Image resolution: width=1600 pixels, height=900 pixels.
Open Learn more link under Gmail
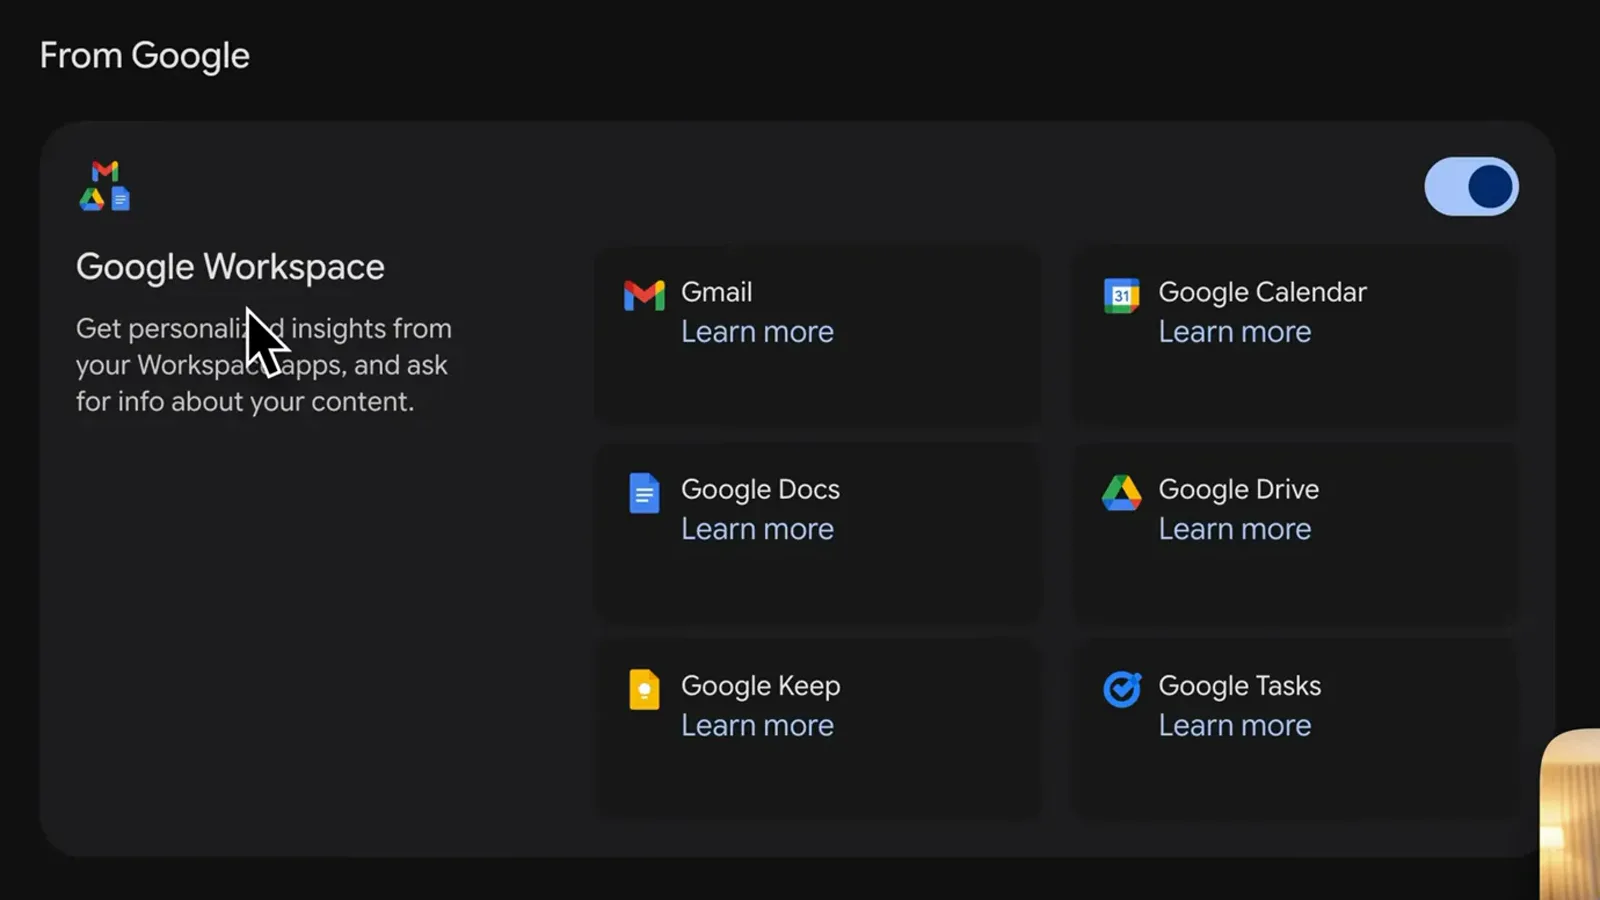click(757, 332)
